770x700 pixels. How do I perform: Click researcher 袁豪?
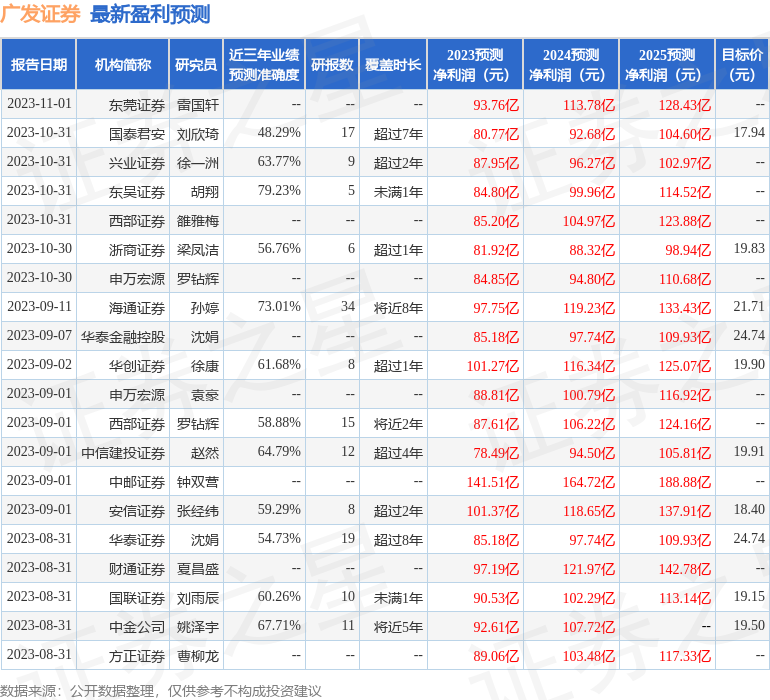[x=205, y=395]
